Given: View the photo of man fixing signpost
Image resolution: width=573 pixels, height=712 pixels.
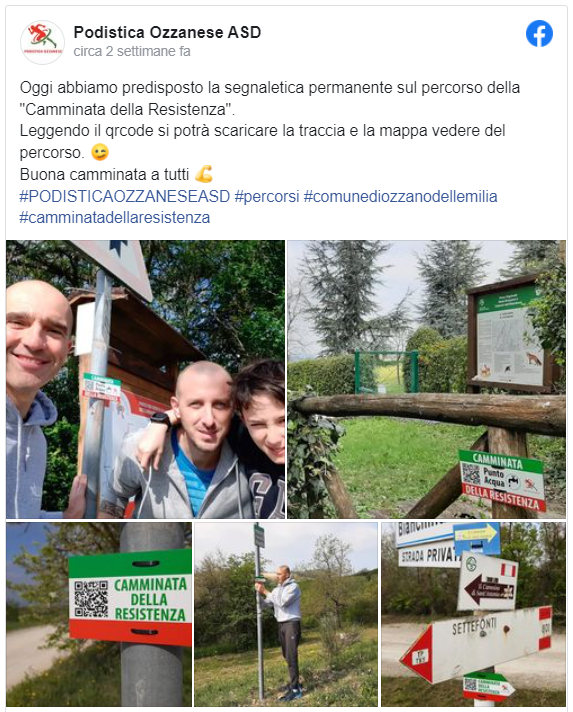Looking at the screenshot, I should [x=286, y=614].
